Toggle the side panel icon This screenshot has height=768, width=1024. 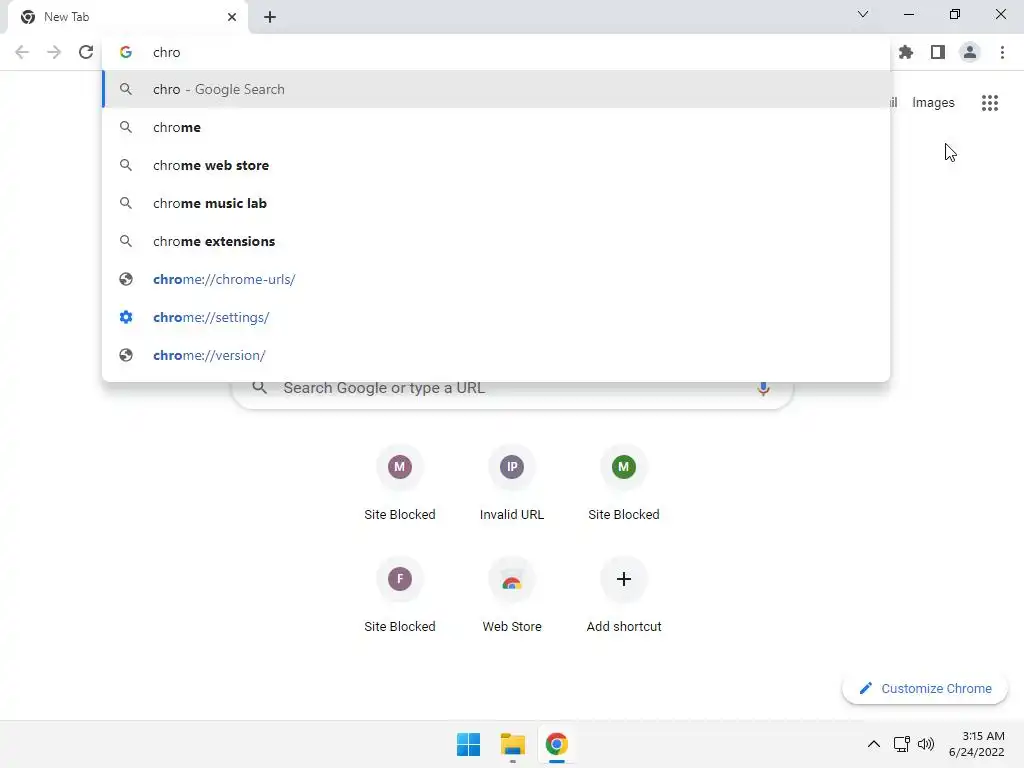pos(938,52)
